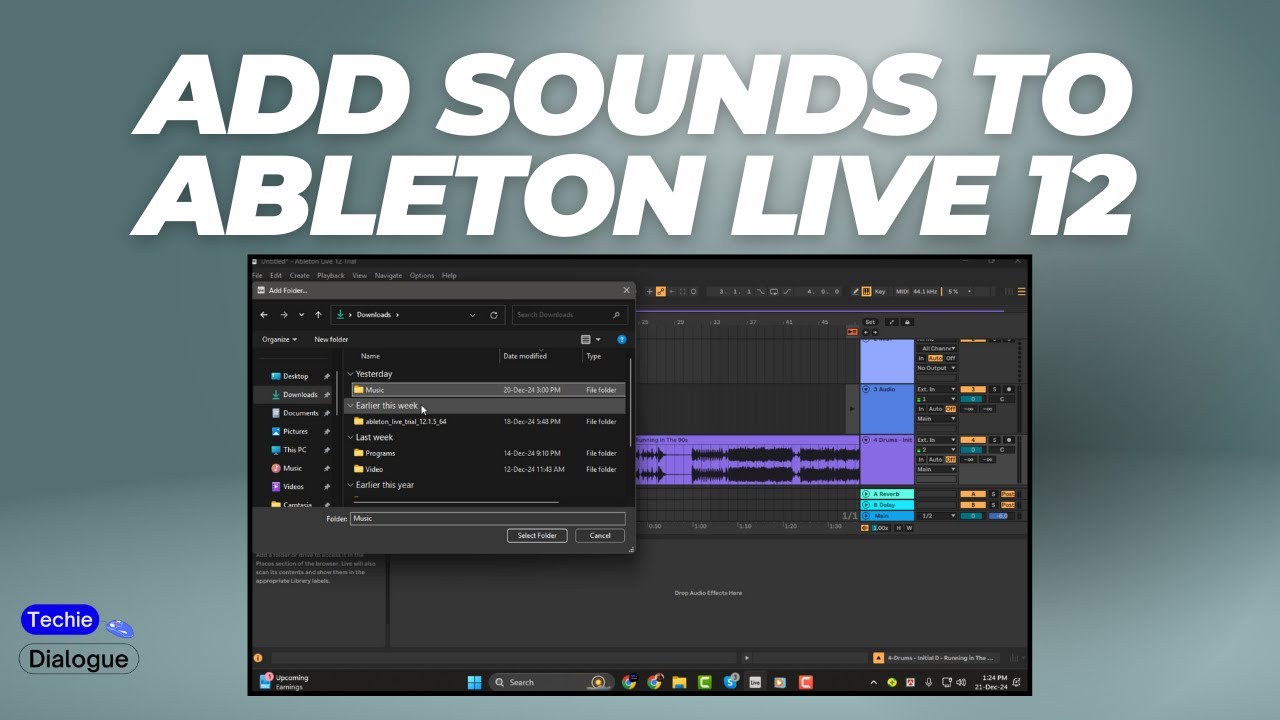The width and height of the screenshot is (1280, 720).
Task: Select the Music folder in the list
Action: [x=489, y=390]
